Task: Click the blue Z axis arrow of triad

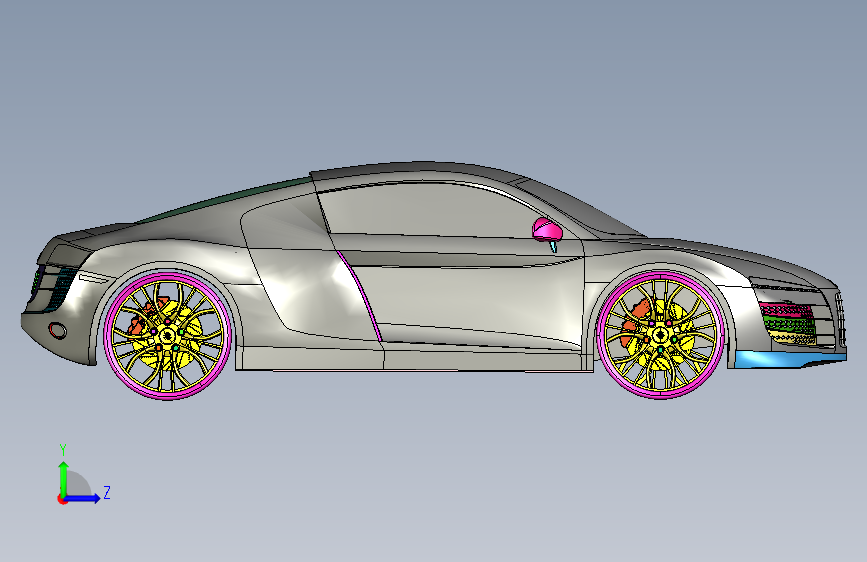Action: 83,498
